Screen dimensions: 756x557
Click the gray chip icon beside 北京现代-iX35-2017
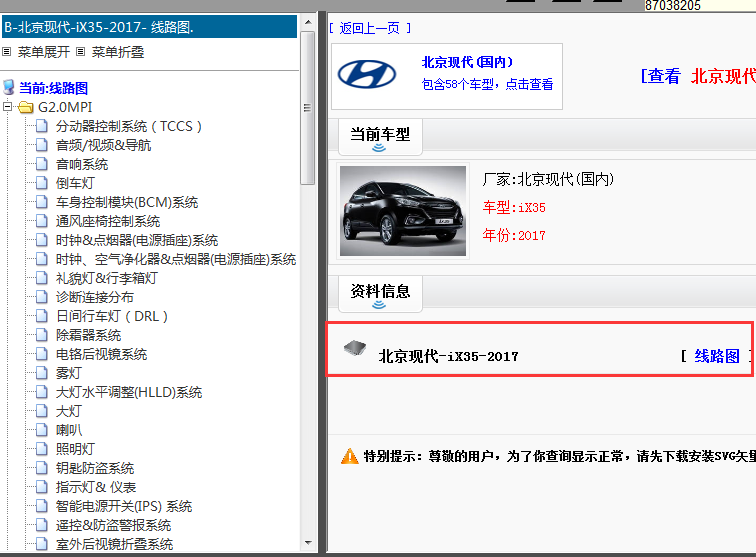tap(355, 348)
